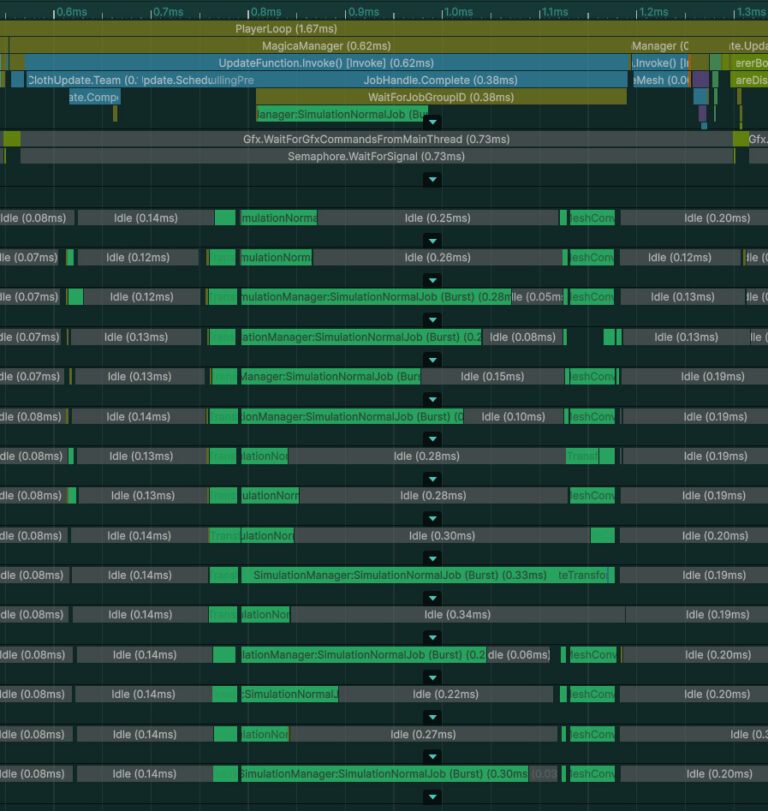Select the PlayerLoop (1.67ms) sample
This screenshot has height=811, width=768.
pyautogui.click(x=384, y=29)
